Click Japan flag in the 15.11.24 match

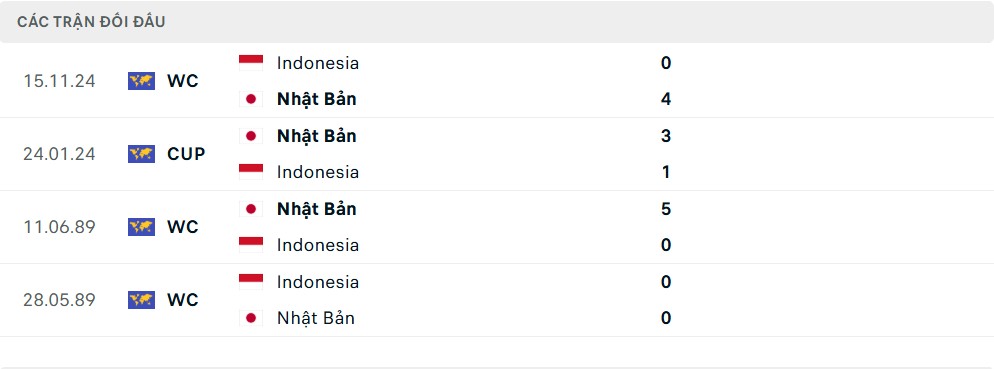tap(251, 99)
